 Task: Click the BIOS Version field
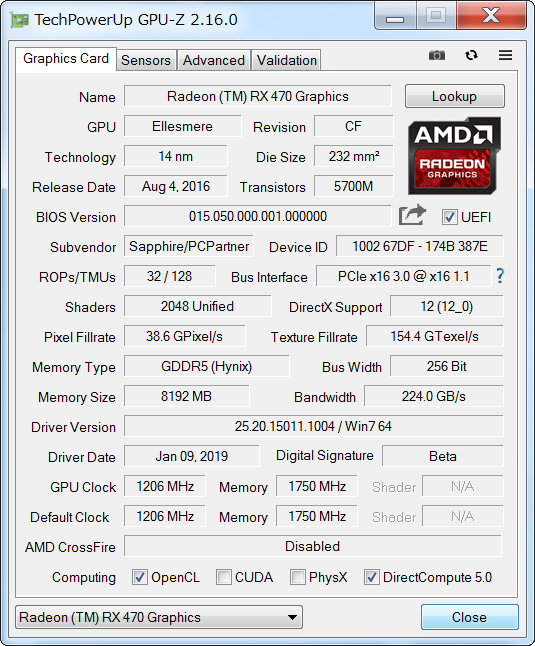(x=257, y=216)
